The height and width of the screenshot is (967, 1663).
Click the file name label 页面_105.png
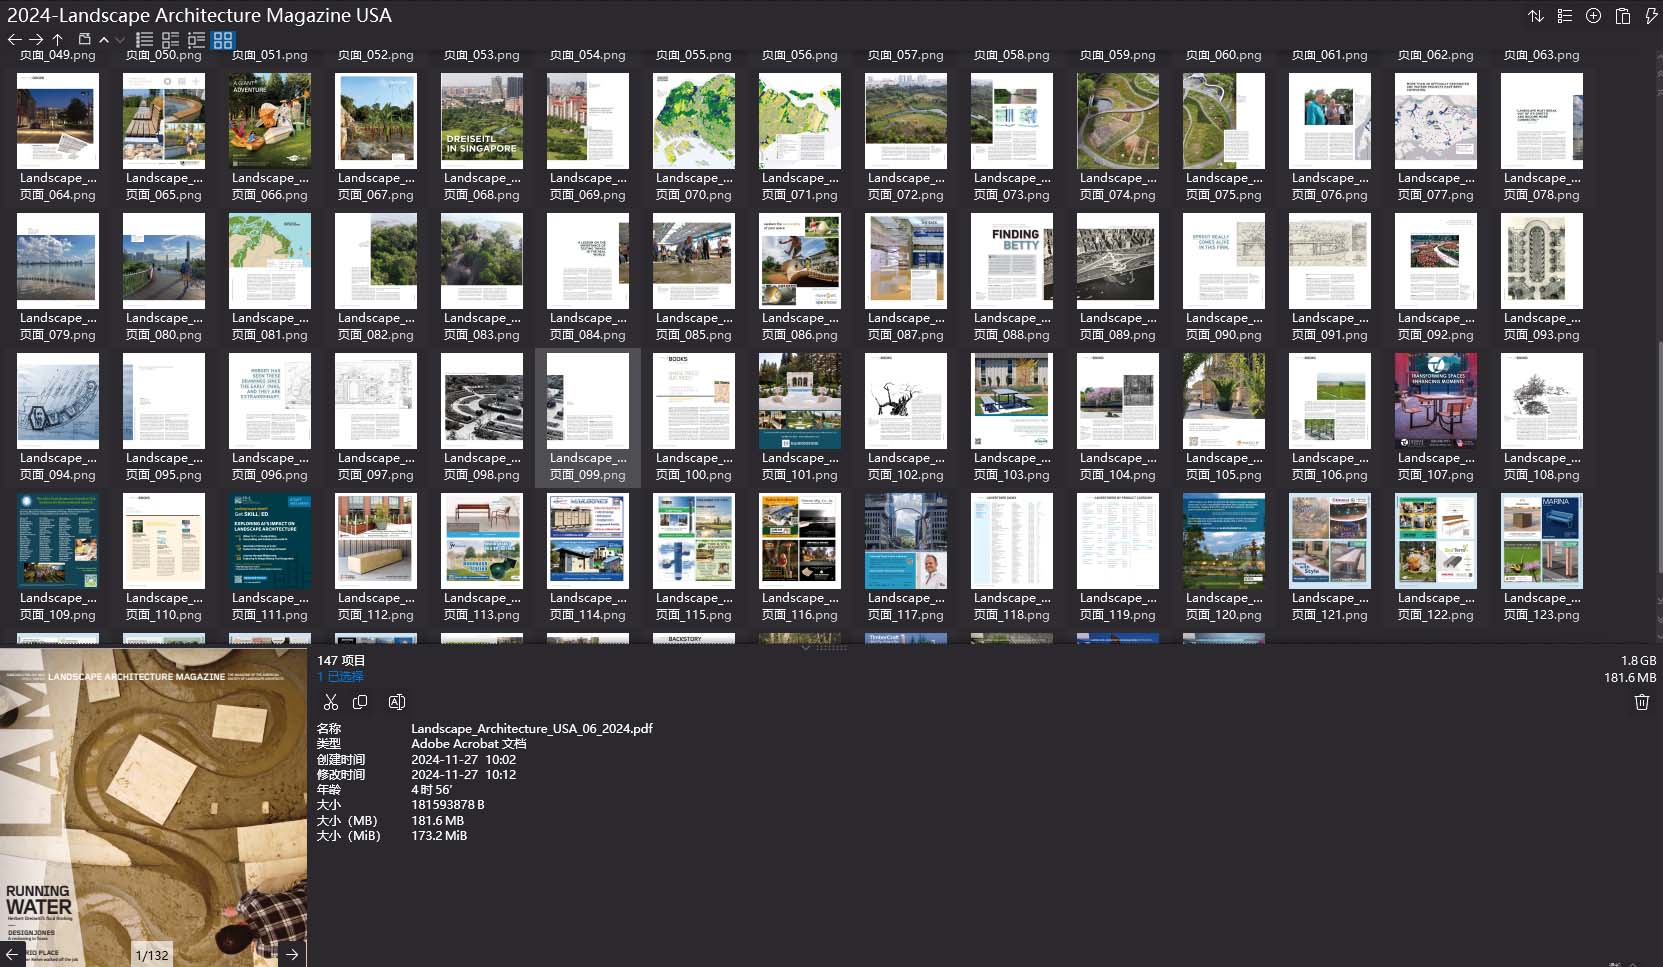1224,475
